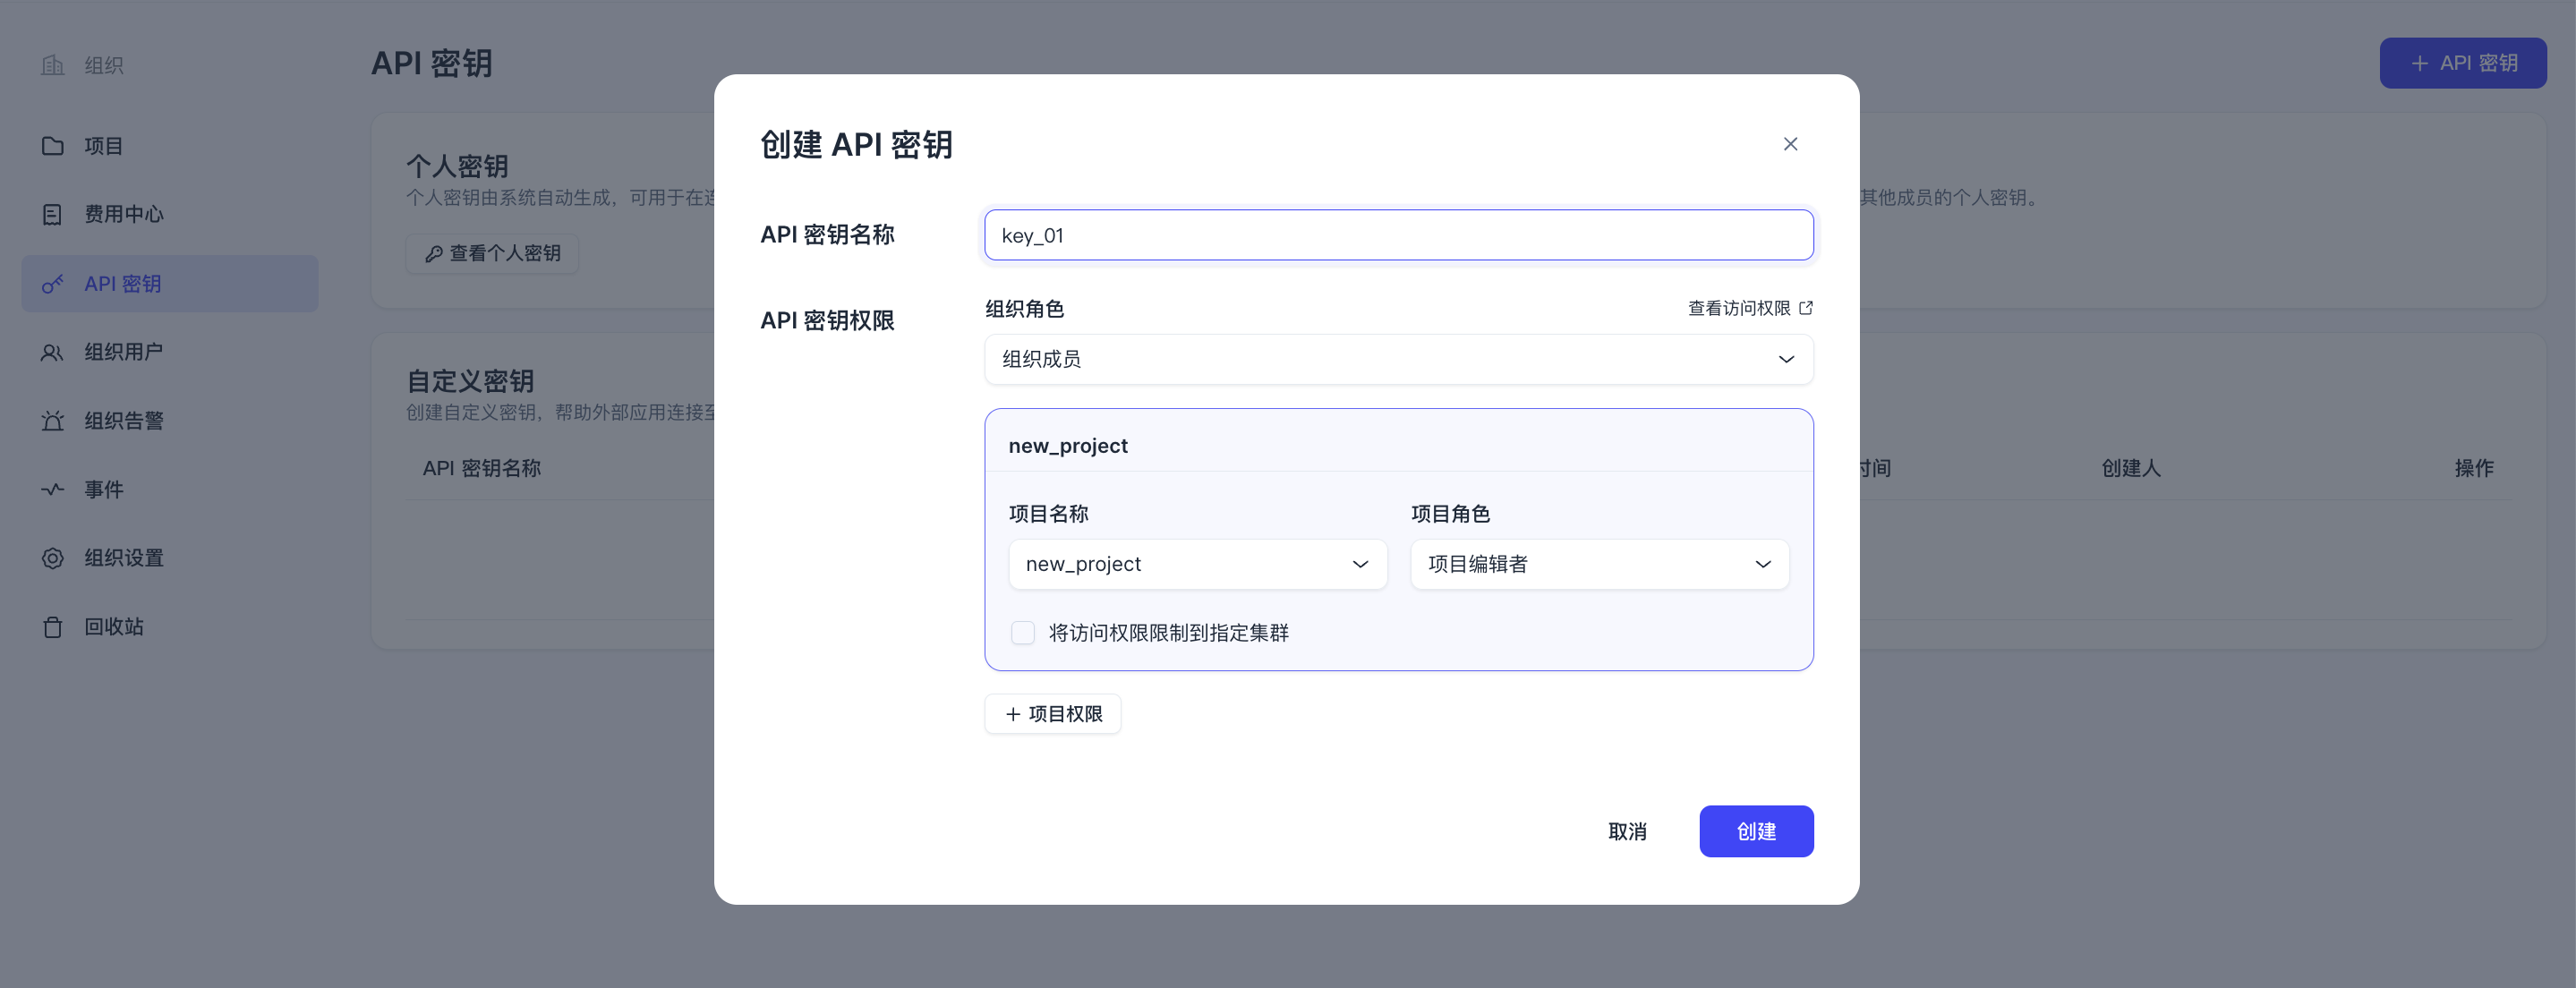Open the organization role dropdown
The width and height of the screenshot is (2576, 988).
click(1398, 359)
